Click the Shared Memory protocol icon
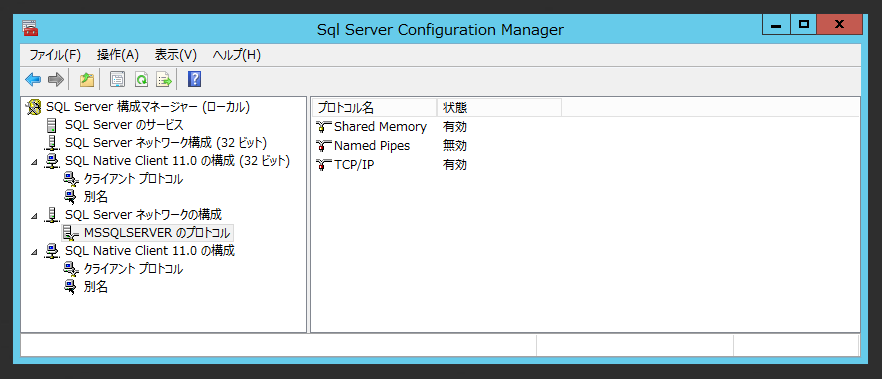882x379 pixels. [323, 127]
